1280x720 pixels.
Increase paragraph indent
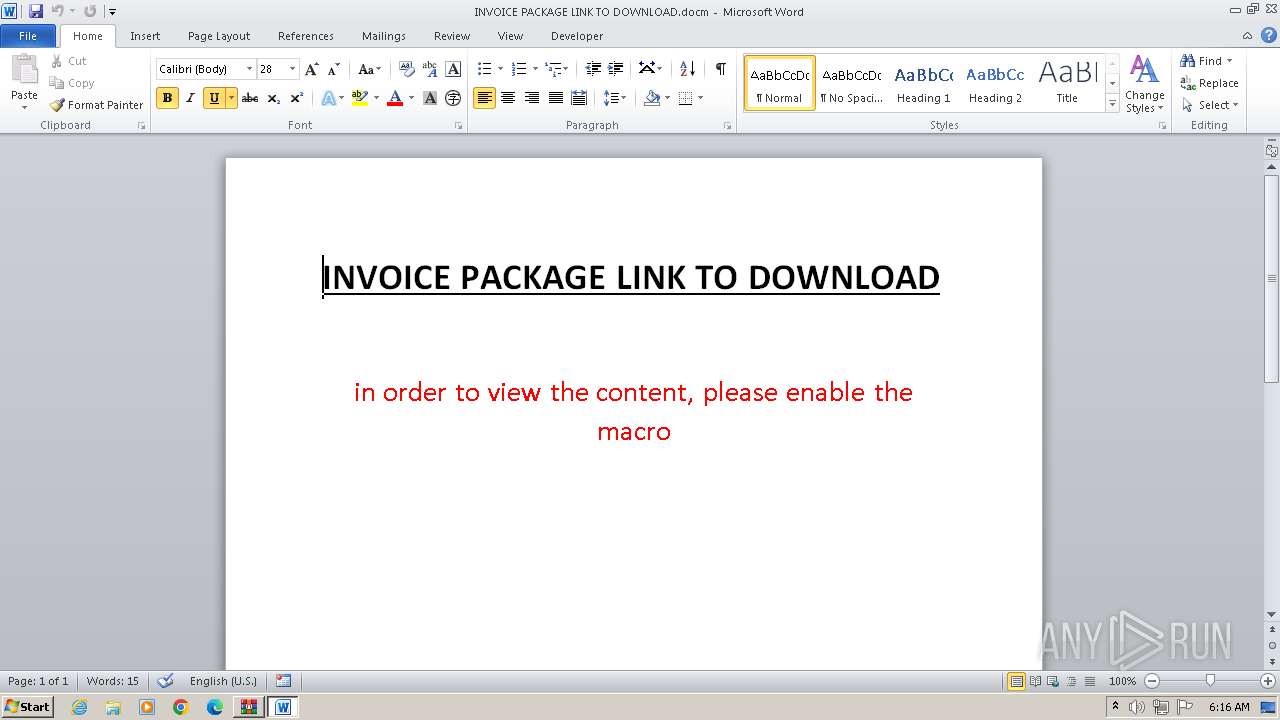[616, 69]
